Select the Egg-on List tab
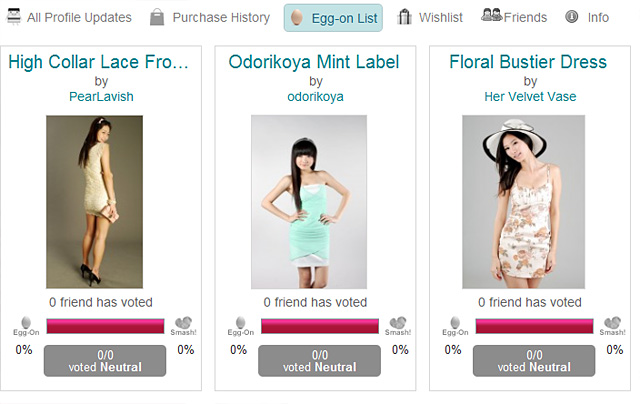 [x=333, y=17]
